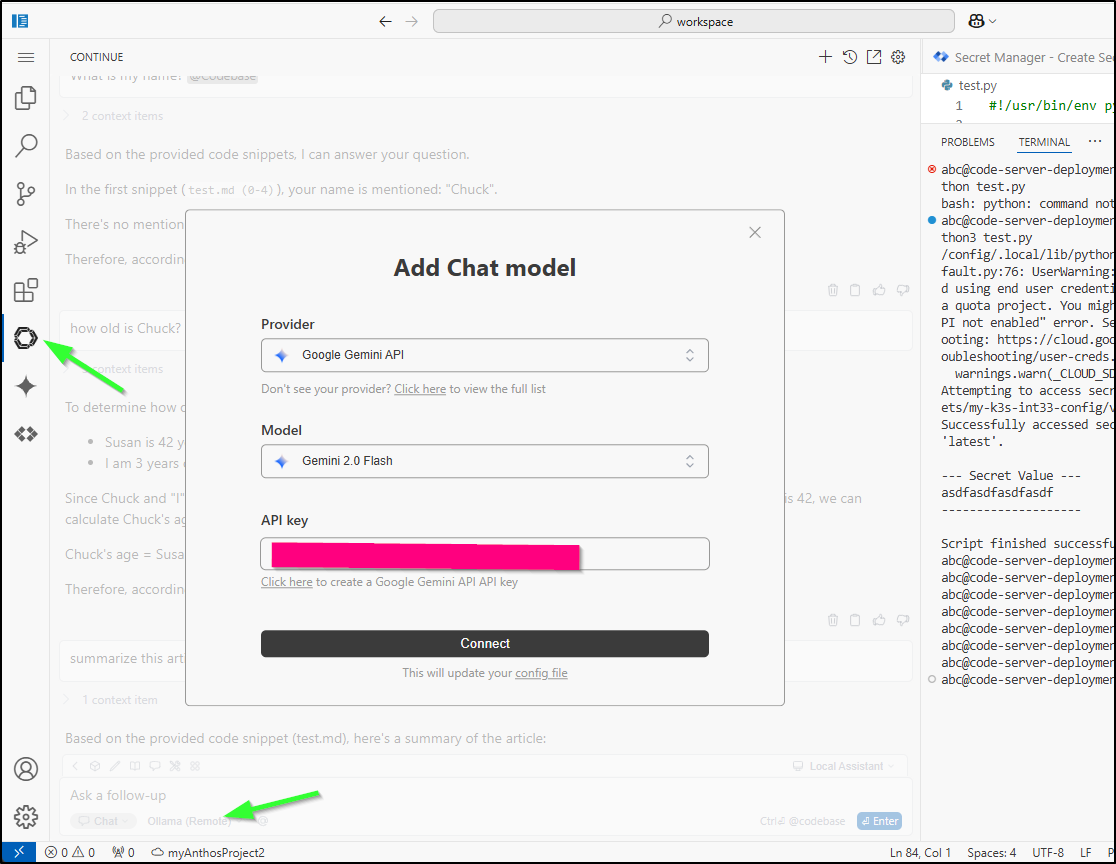
Task: Open the Model dropdown showing Gemini 2.0 Flash
Action: (x=485, y=461)
